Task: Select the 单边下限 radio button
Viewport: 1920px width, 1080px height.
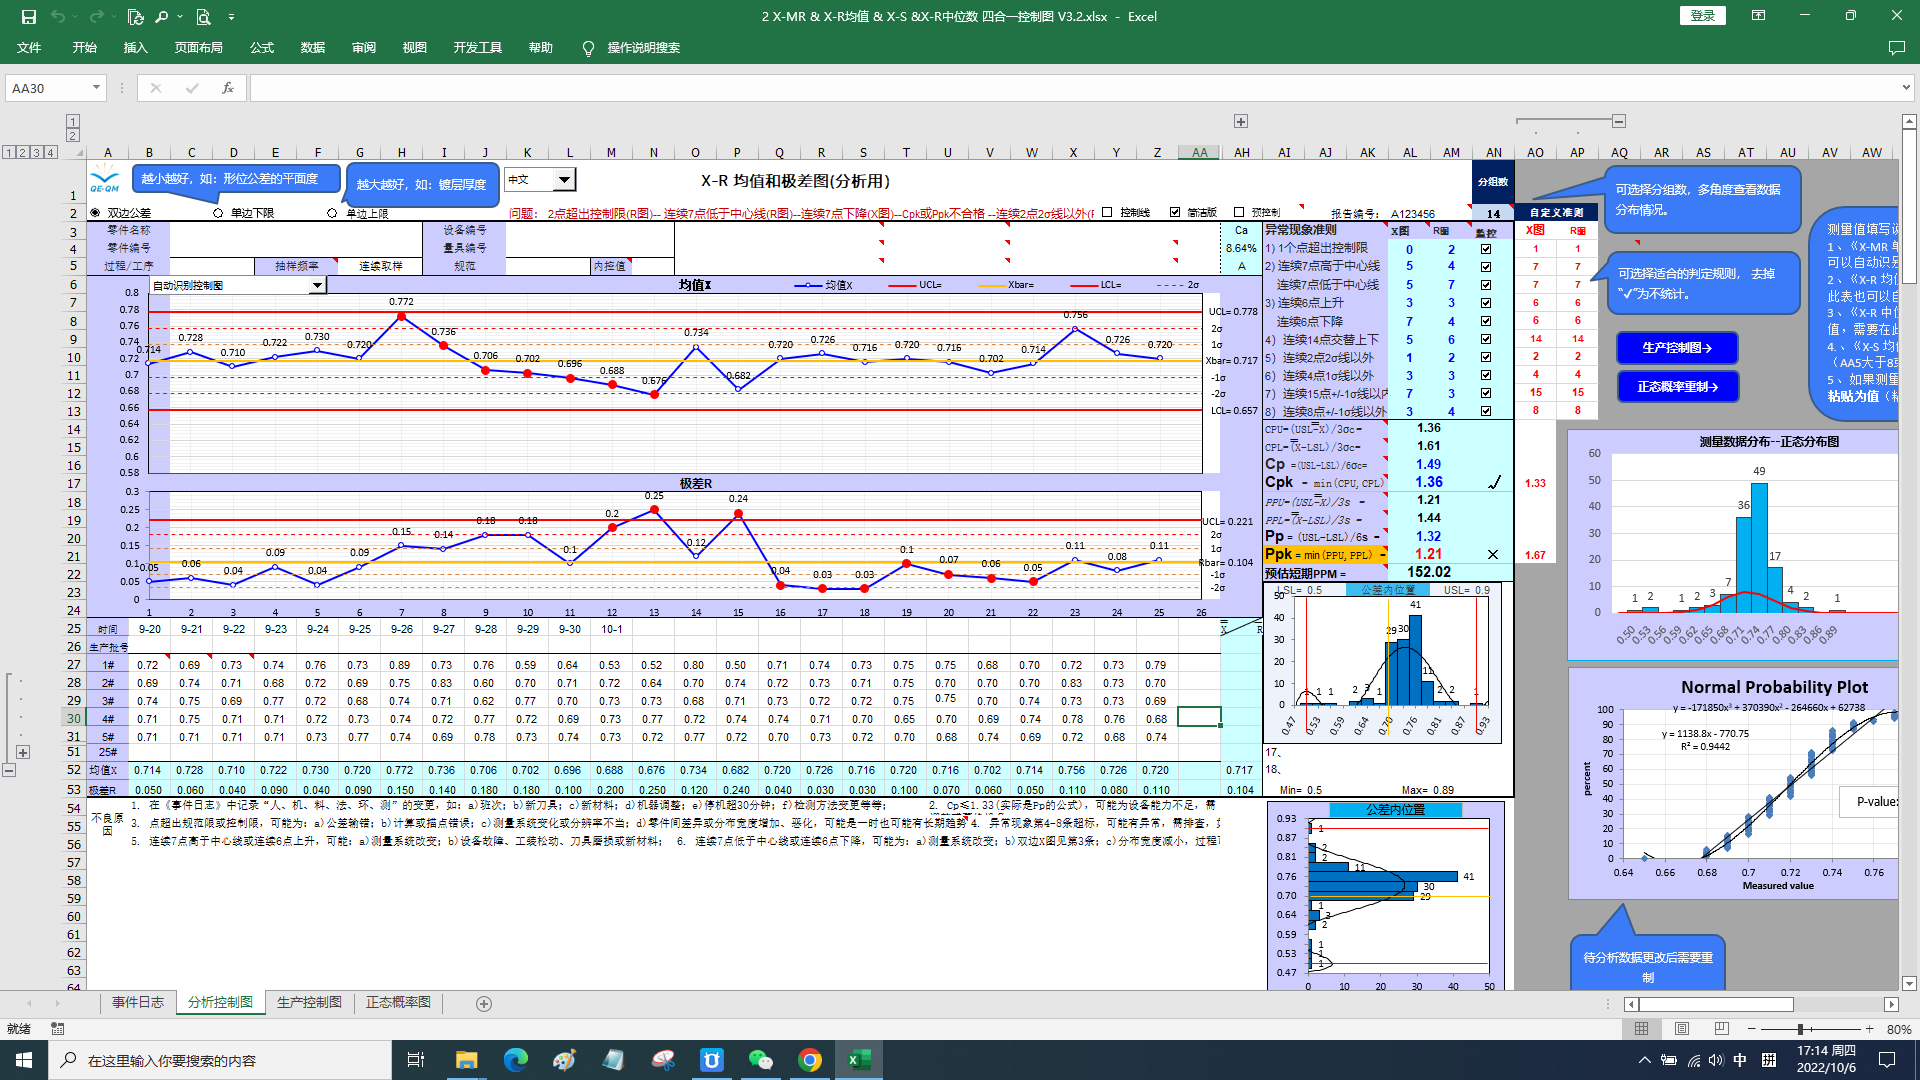Action: click(x=218, y=213)
